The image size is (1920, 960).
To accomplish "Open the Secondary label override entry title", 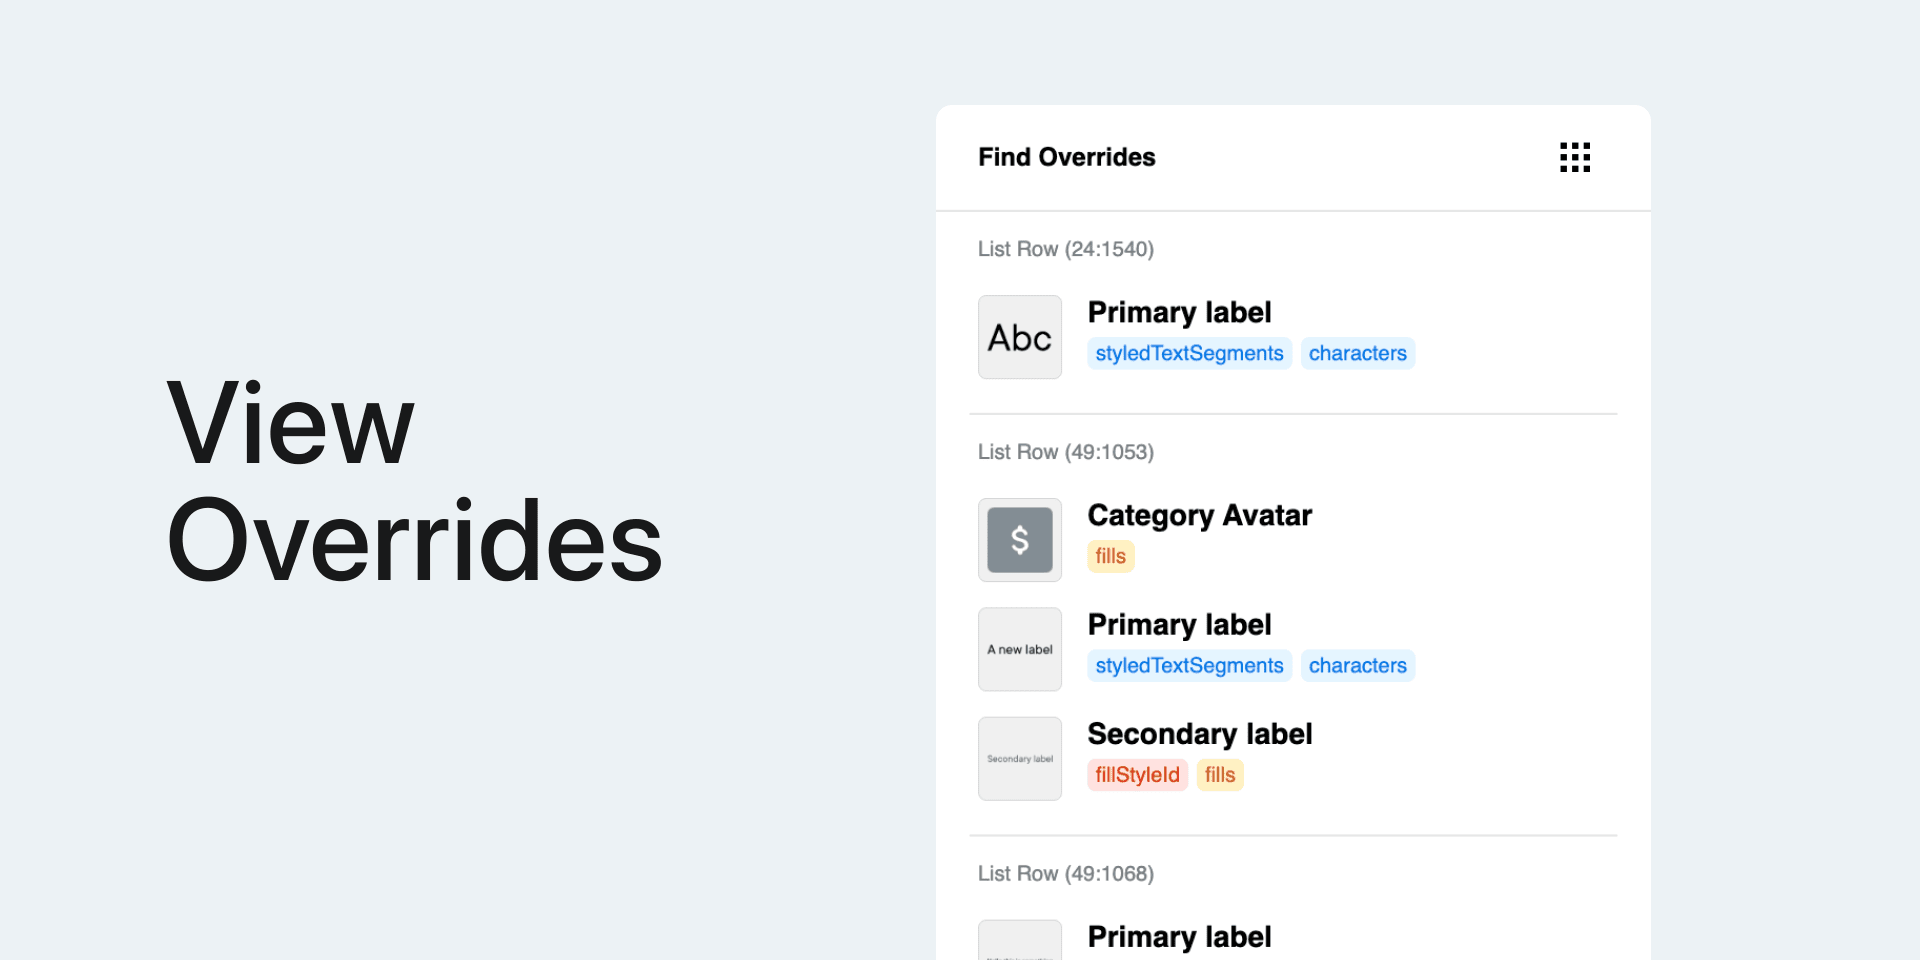I will pyautogui.click(x=1199, y=734).
